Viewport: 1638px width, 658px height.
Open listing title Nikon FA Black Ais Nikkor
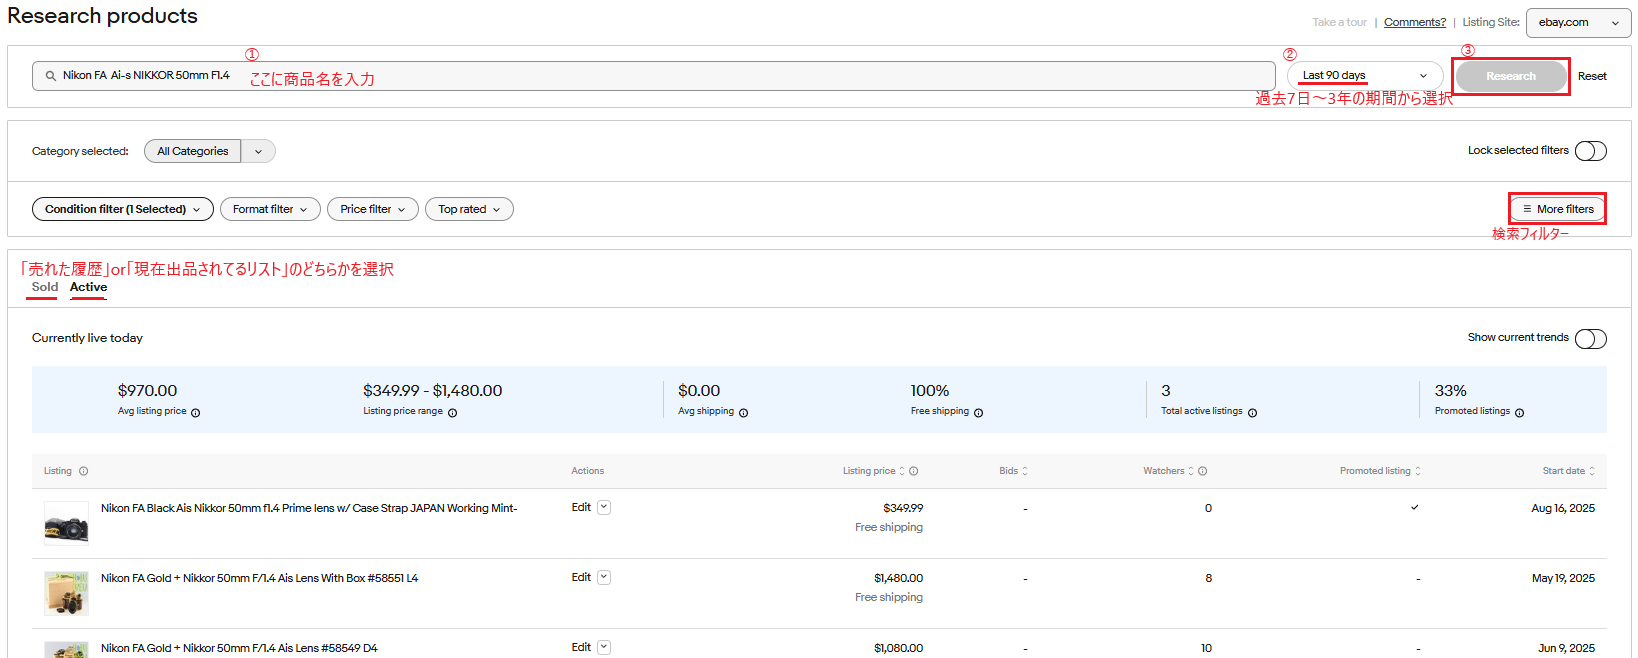pyautogui.click(x=309, y=508)
